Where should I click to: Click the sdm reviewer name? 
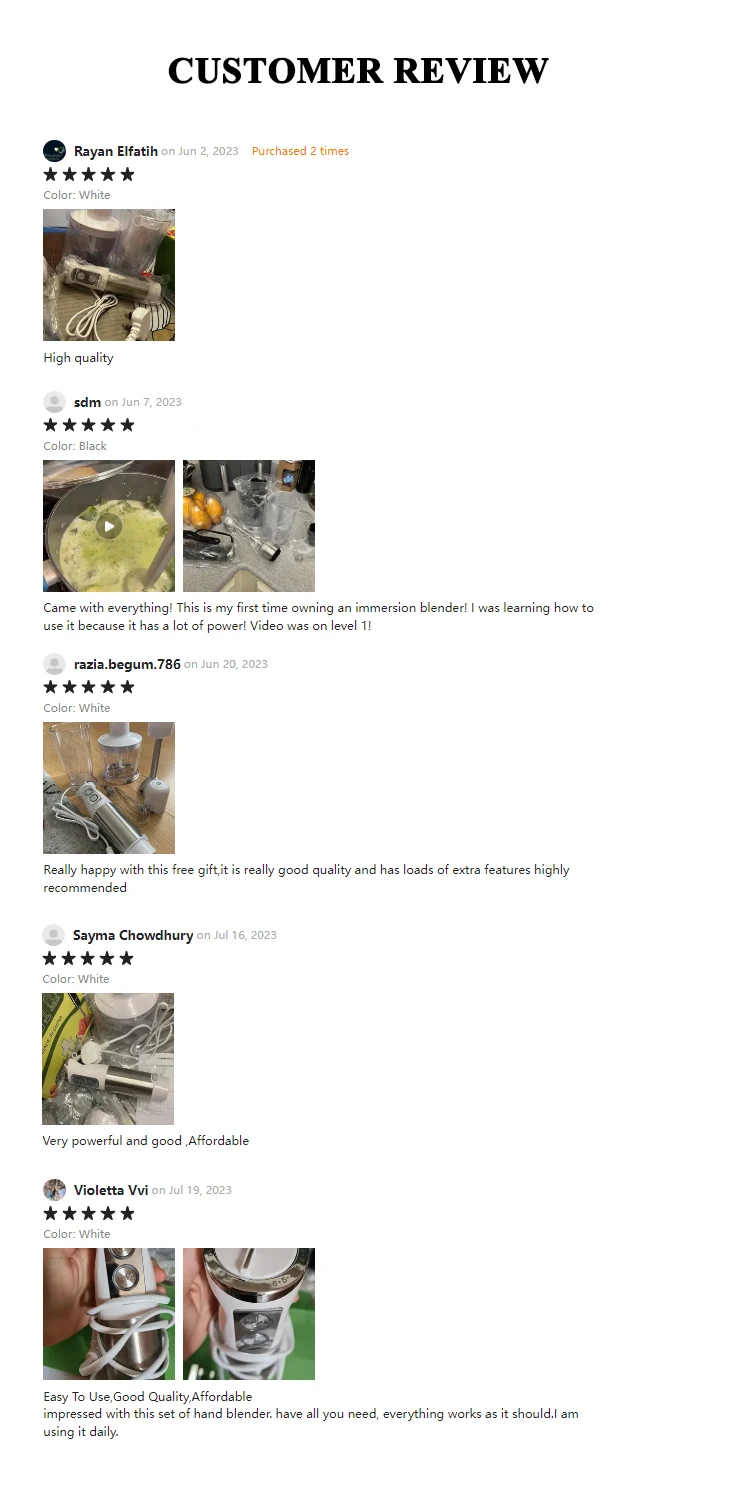(87, 402)
